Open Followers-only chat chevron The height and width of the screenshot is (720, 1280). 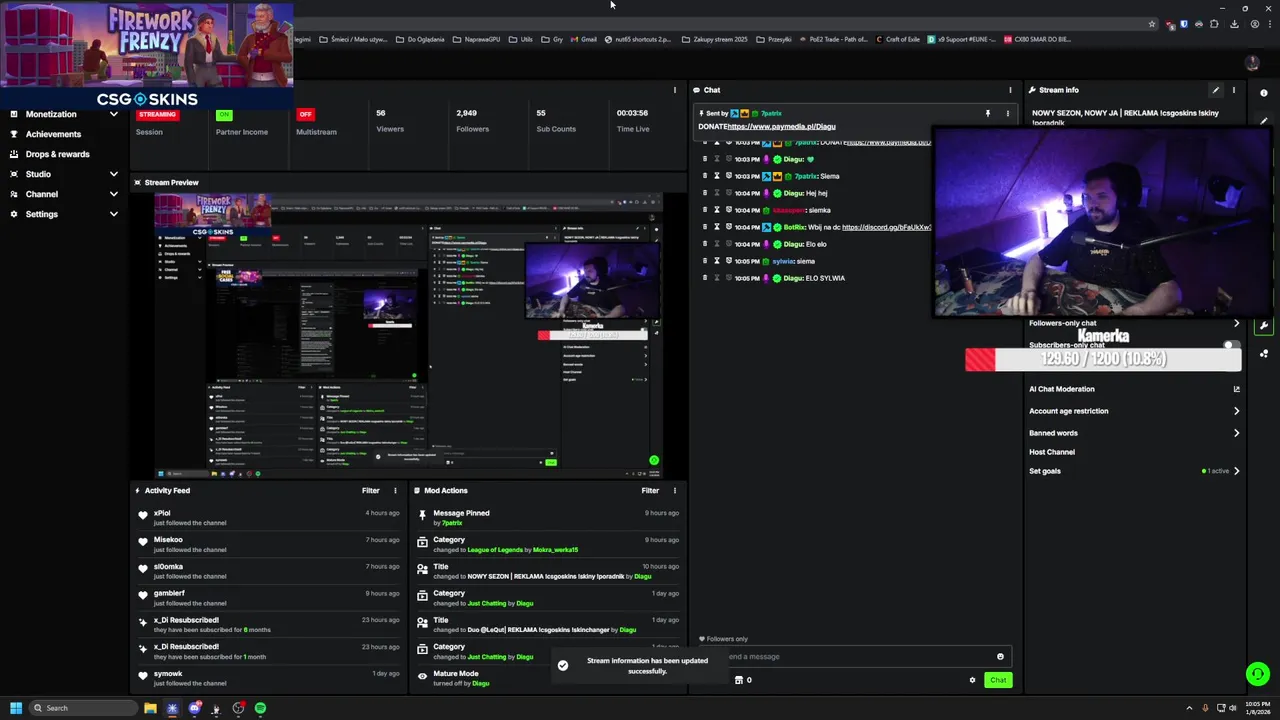[1236, 323]
